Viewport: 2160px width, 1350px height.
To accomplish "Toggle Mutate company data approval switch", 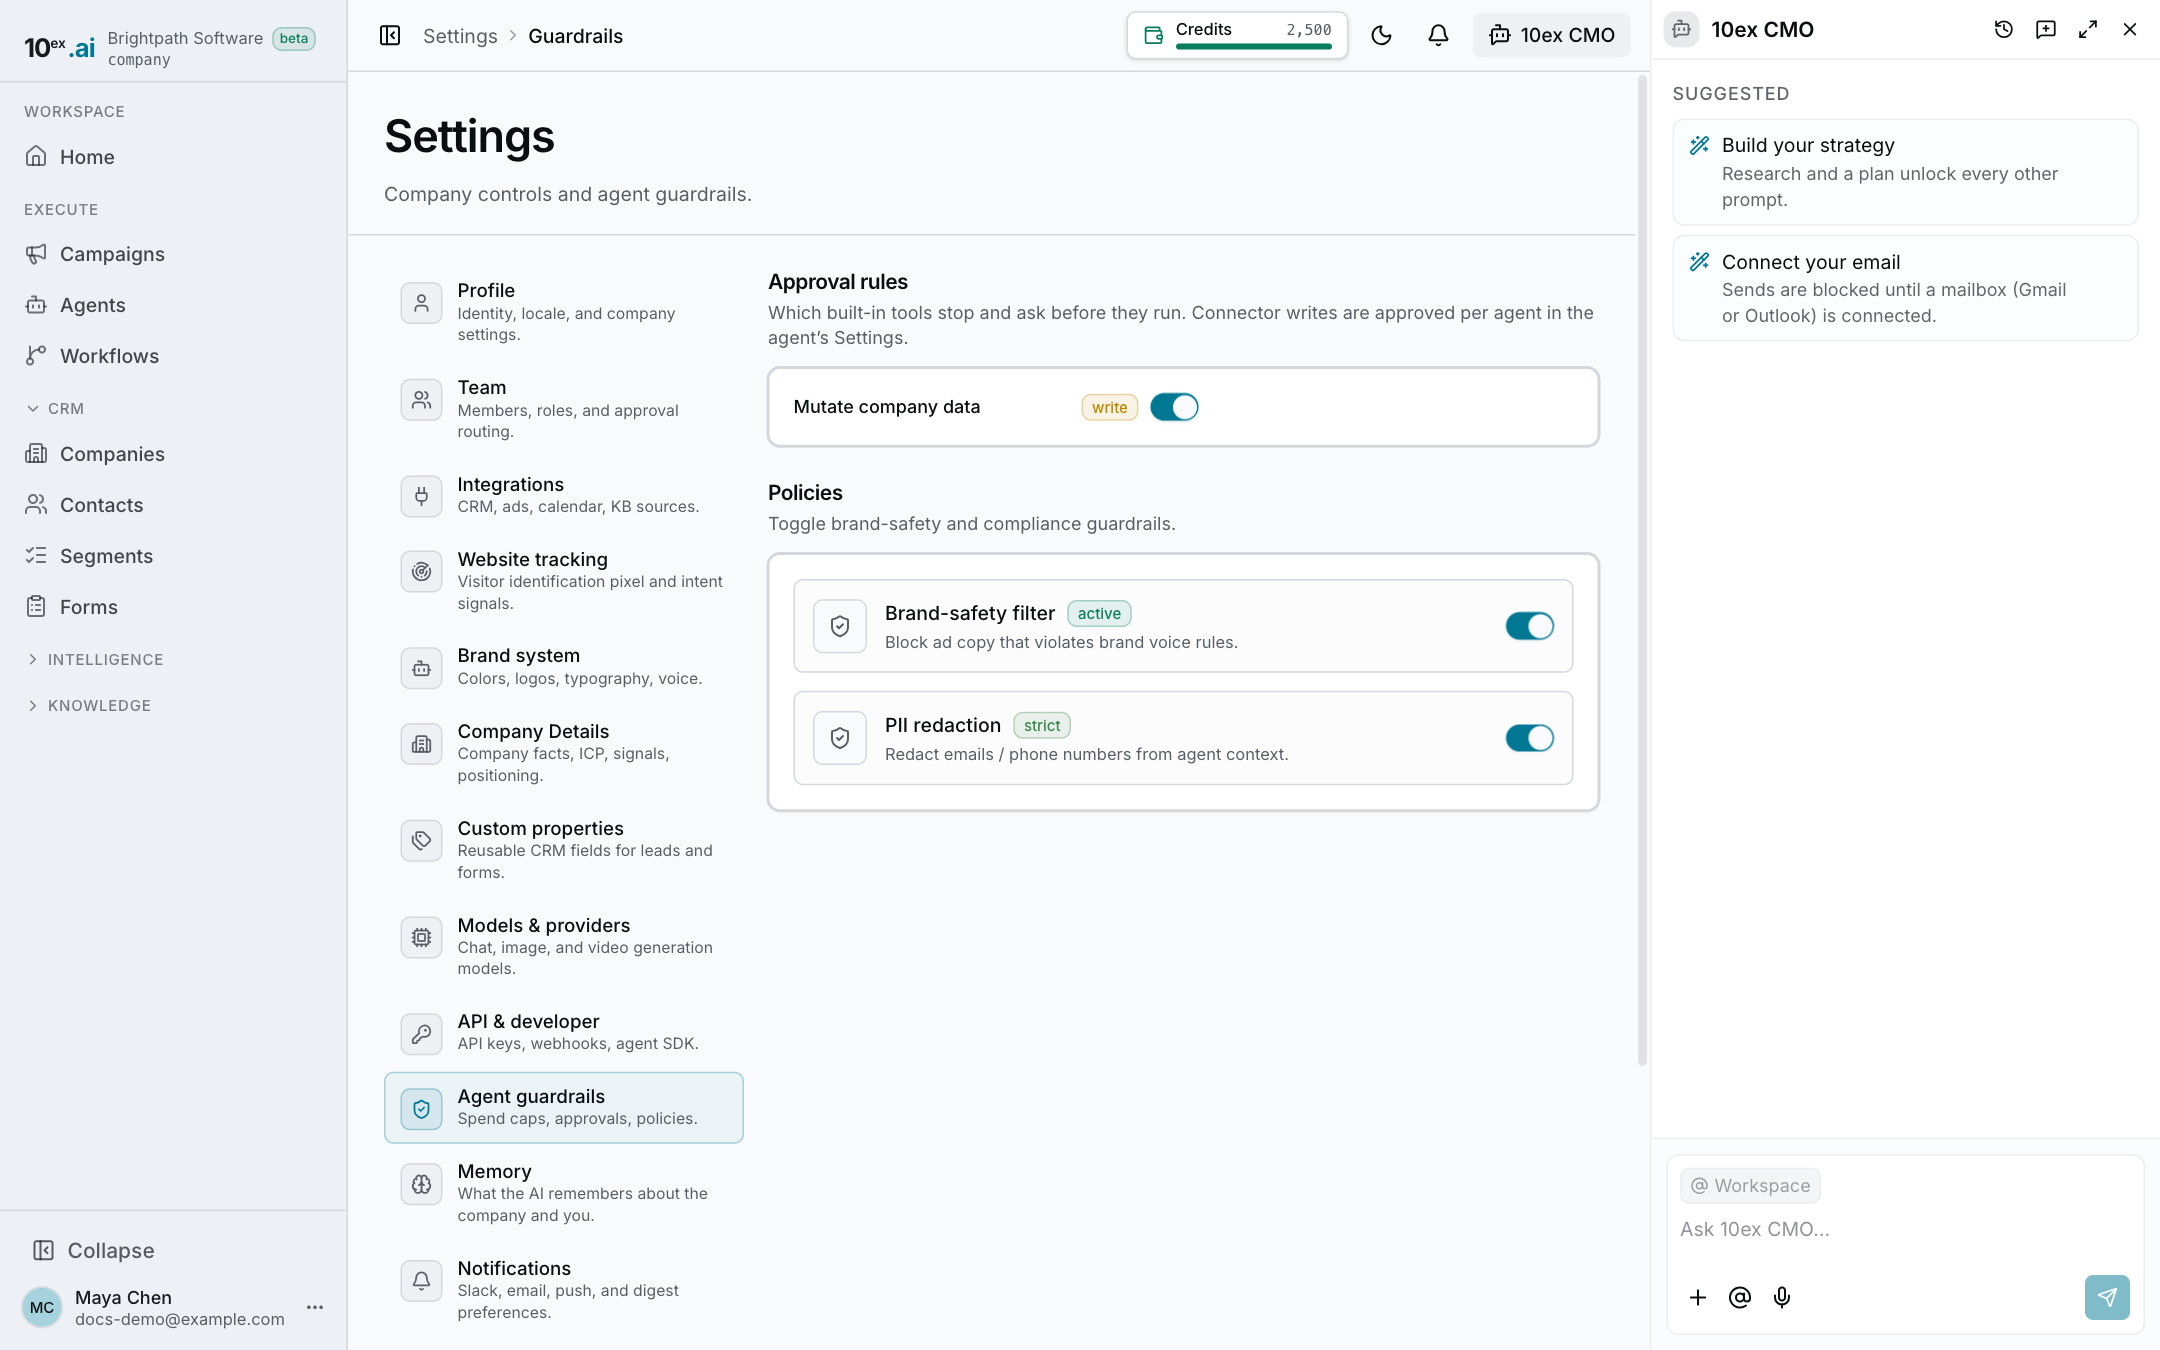I will 1174,407.
